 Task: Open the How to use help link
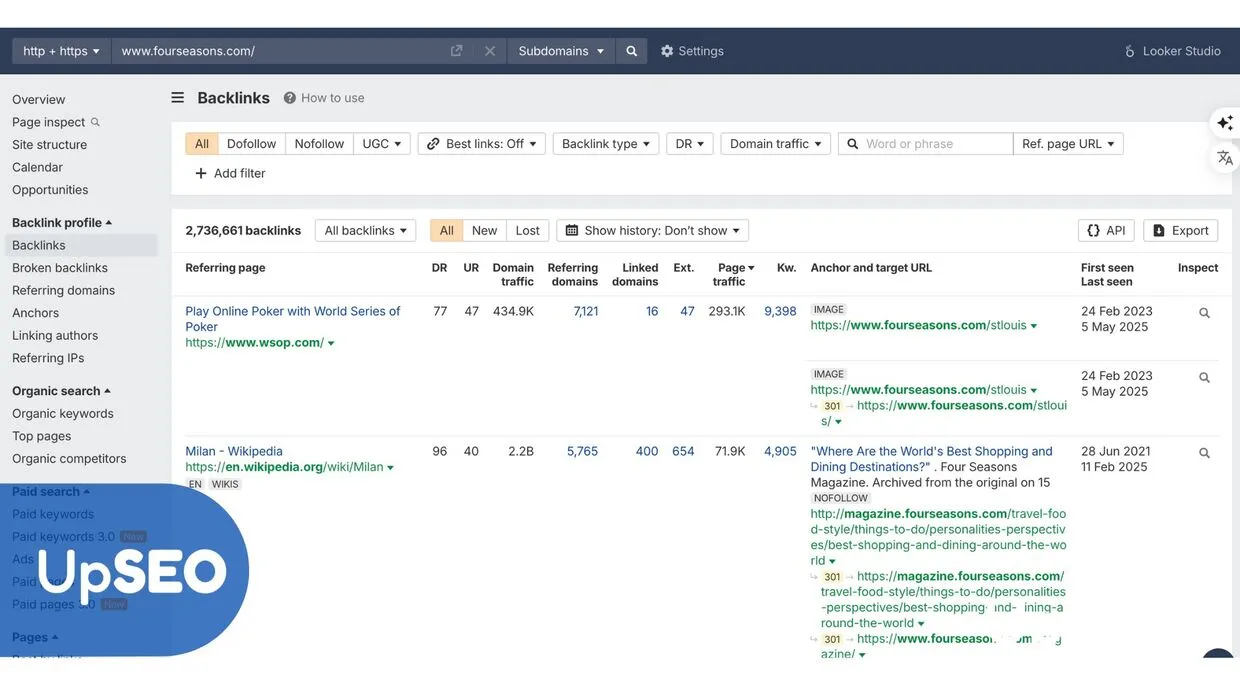tap(323, 98)
